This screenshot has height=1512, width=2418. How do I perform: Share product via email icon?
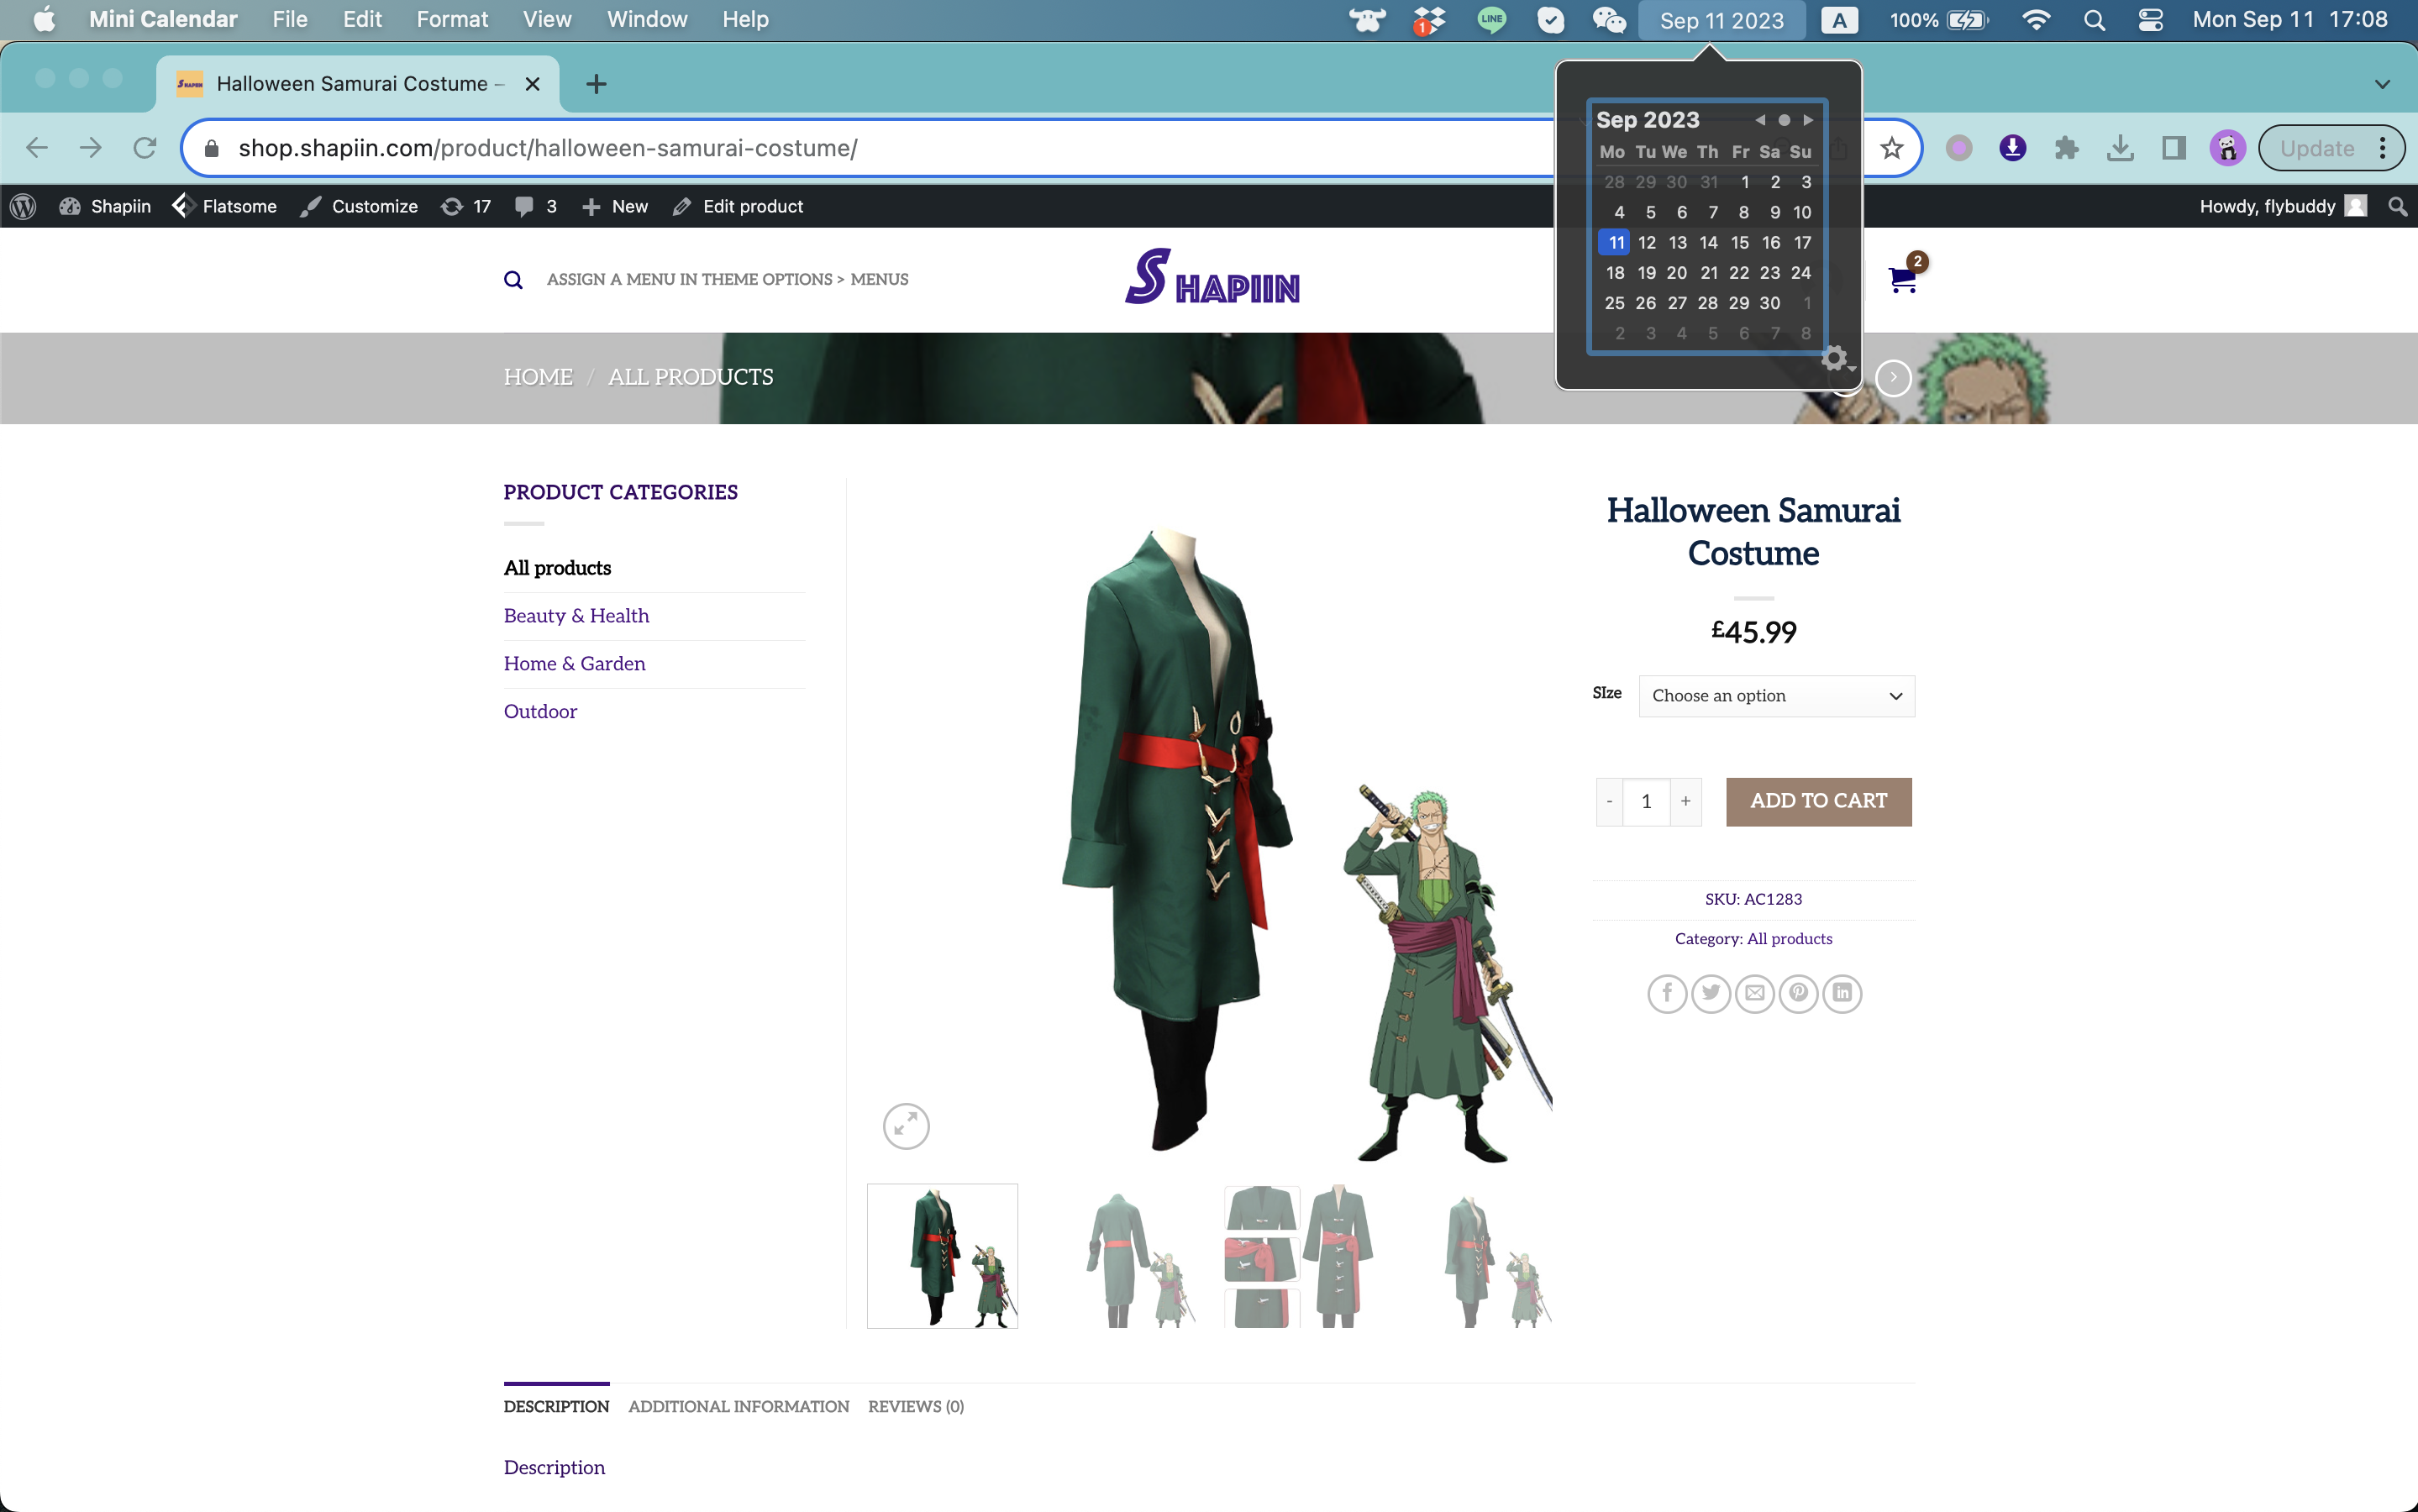pos(1755,993)
